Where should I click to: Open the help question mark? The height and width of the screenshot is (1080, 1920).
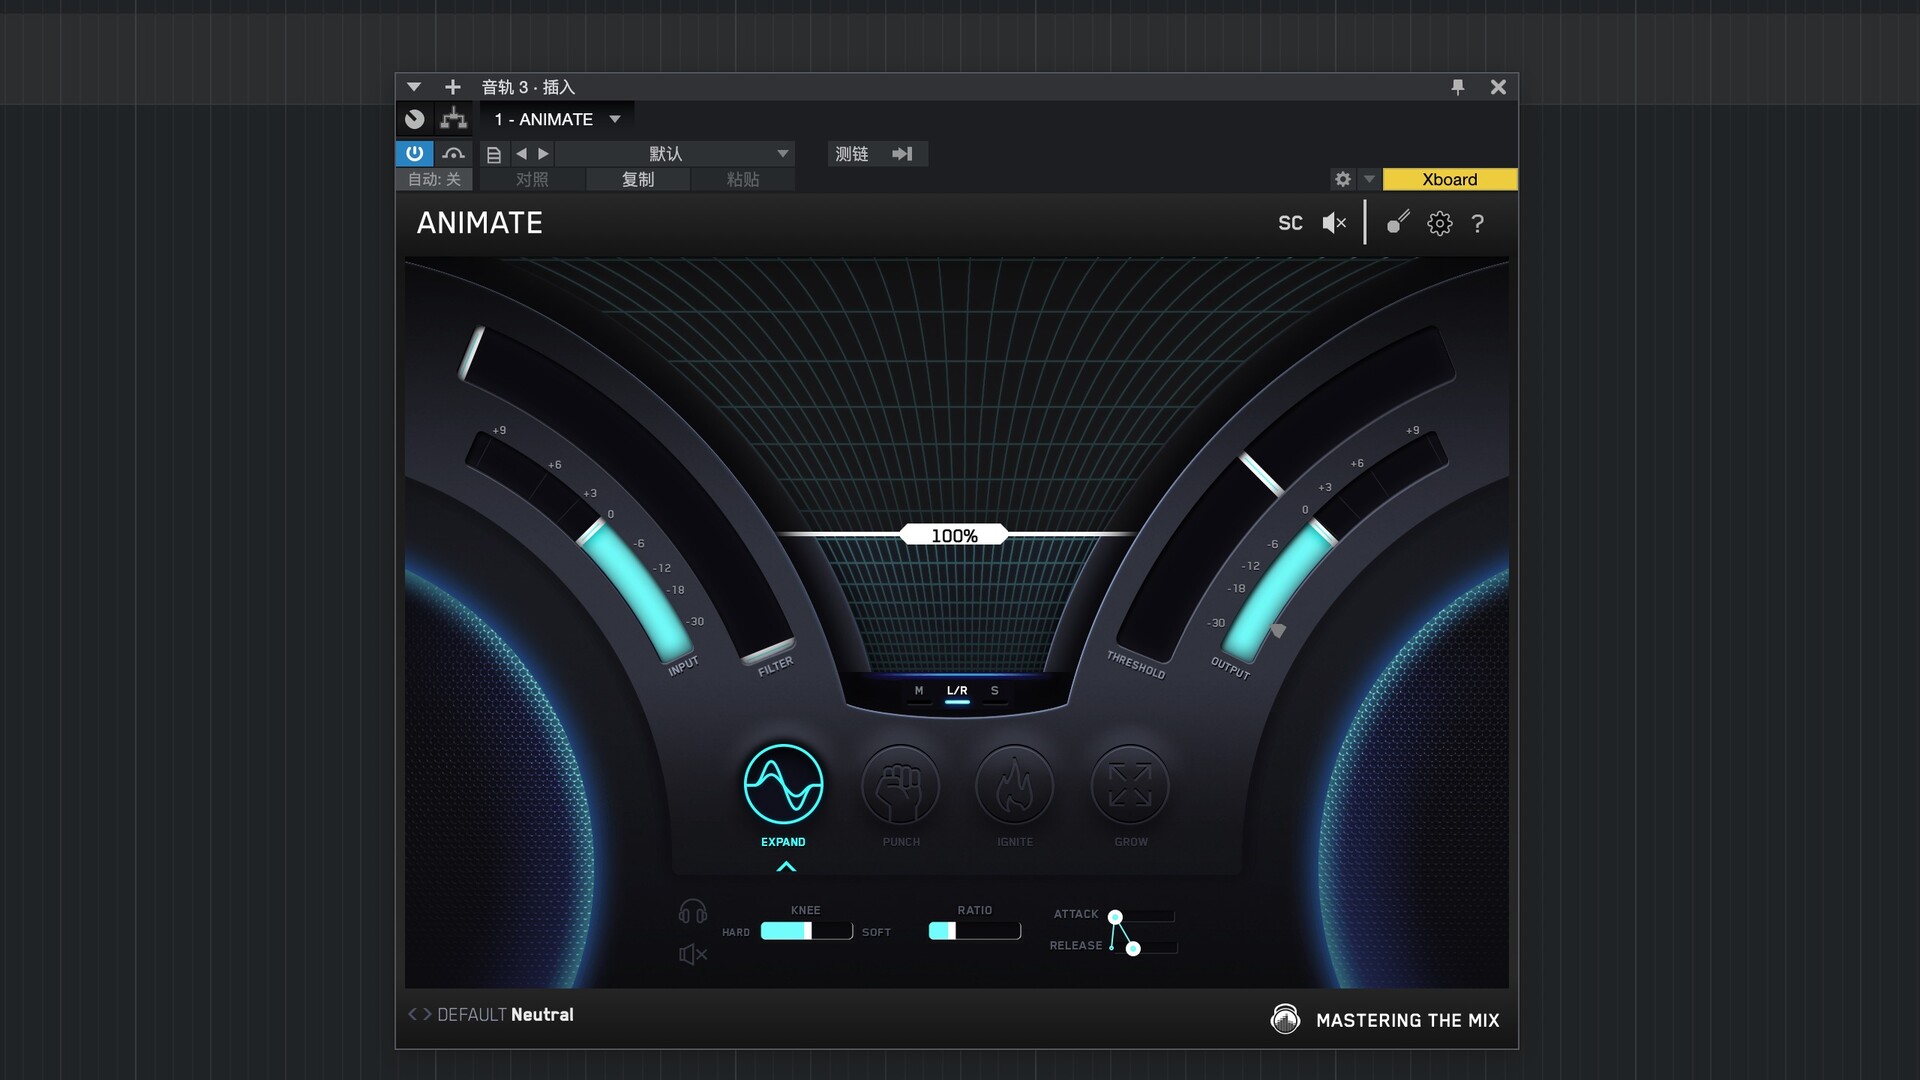click(1477, 223)
